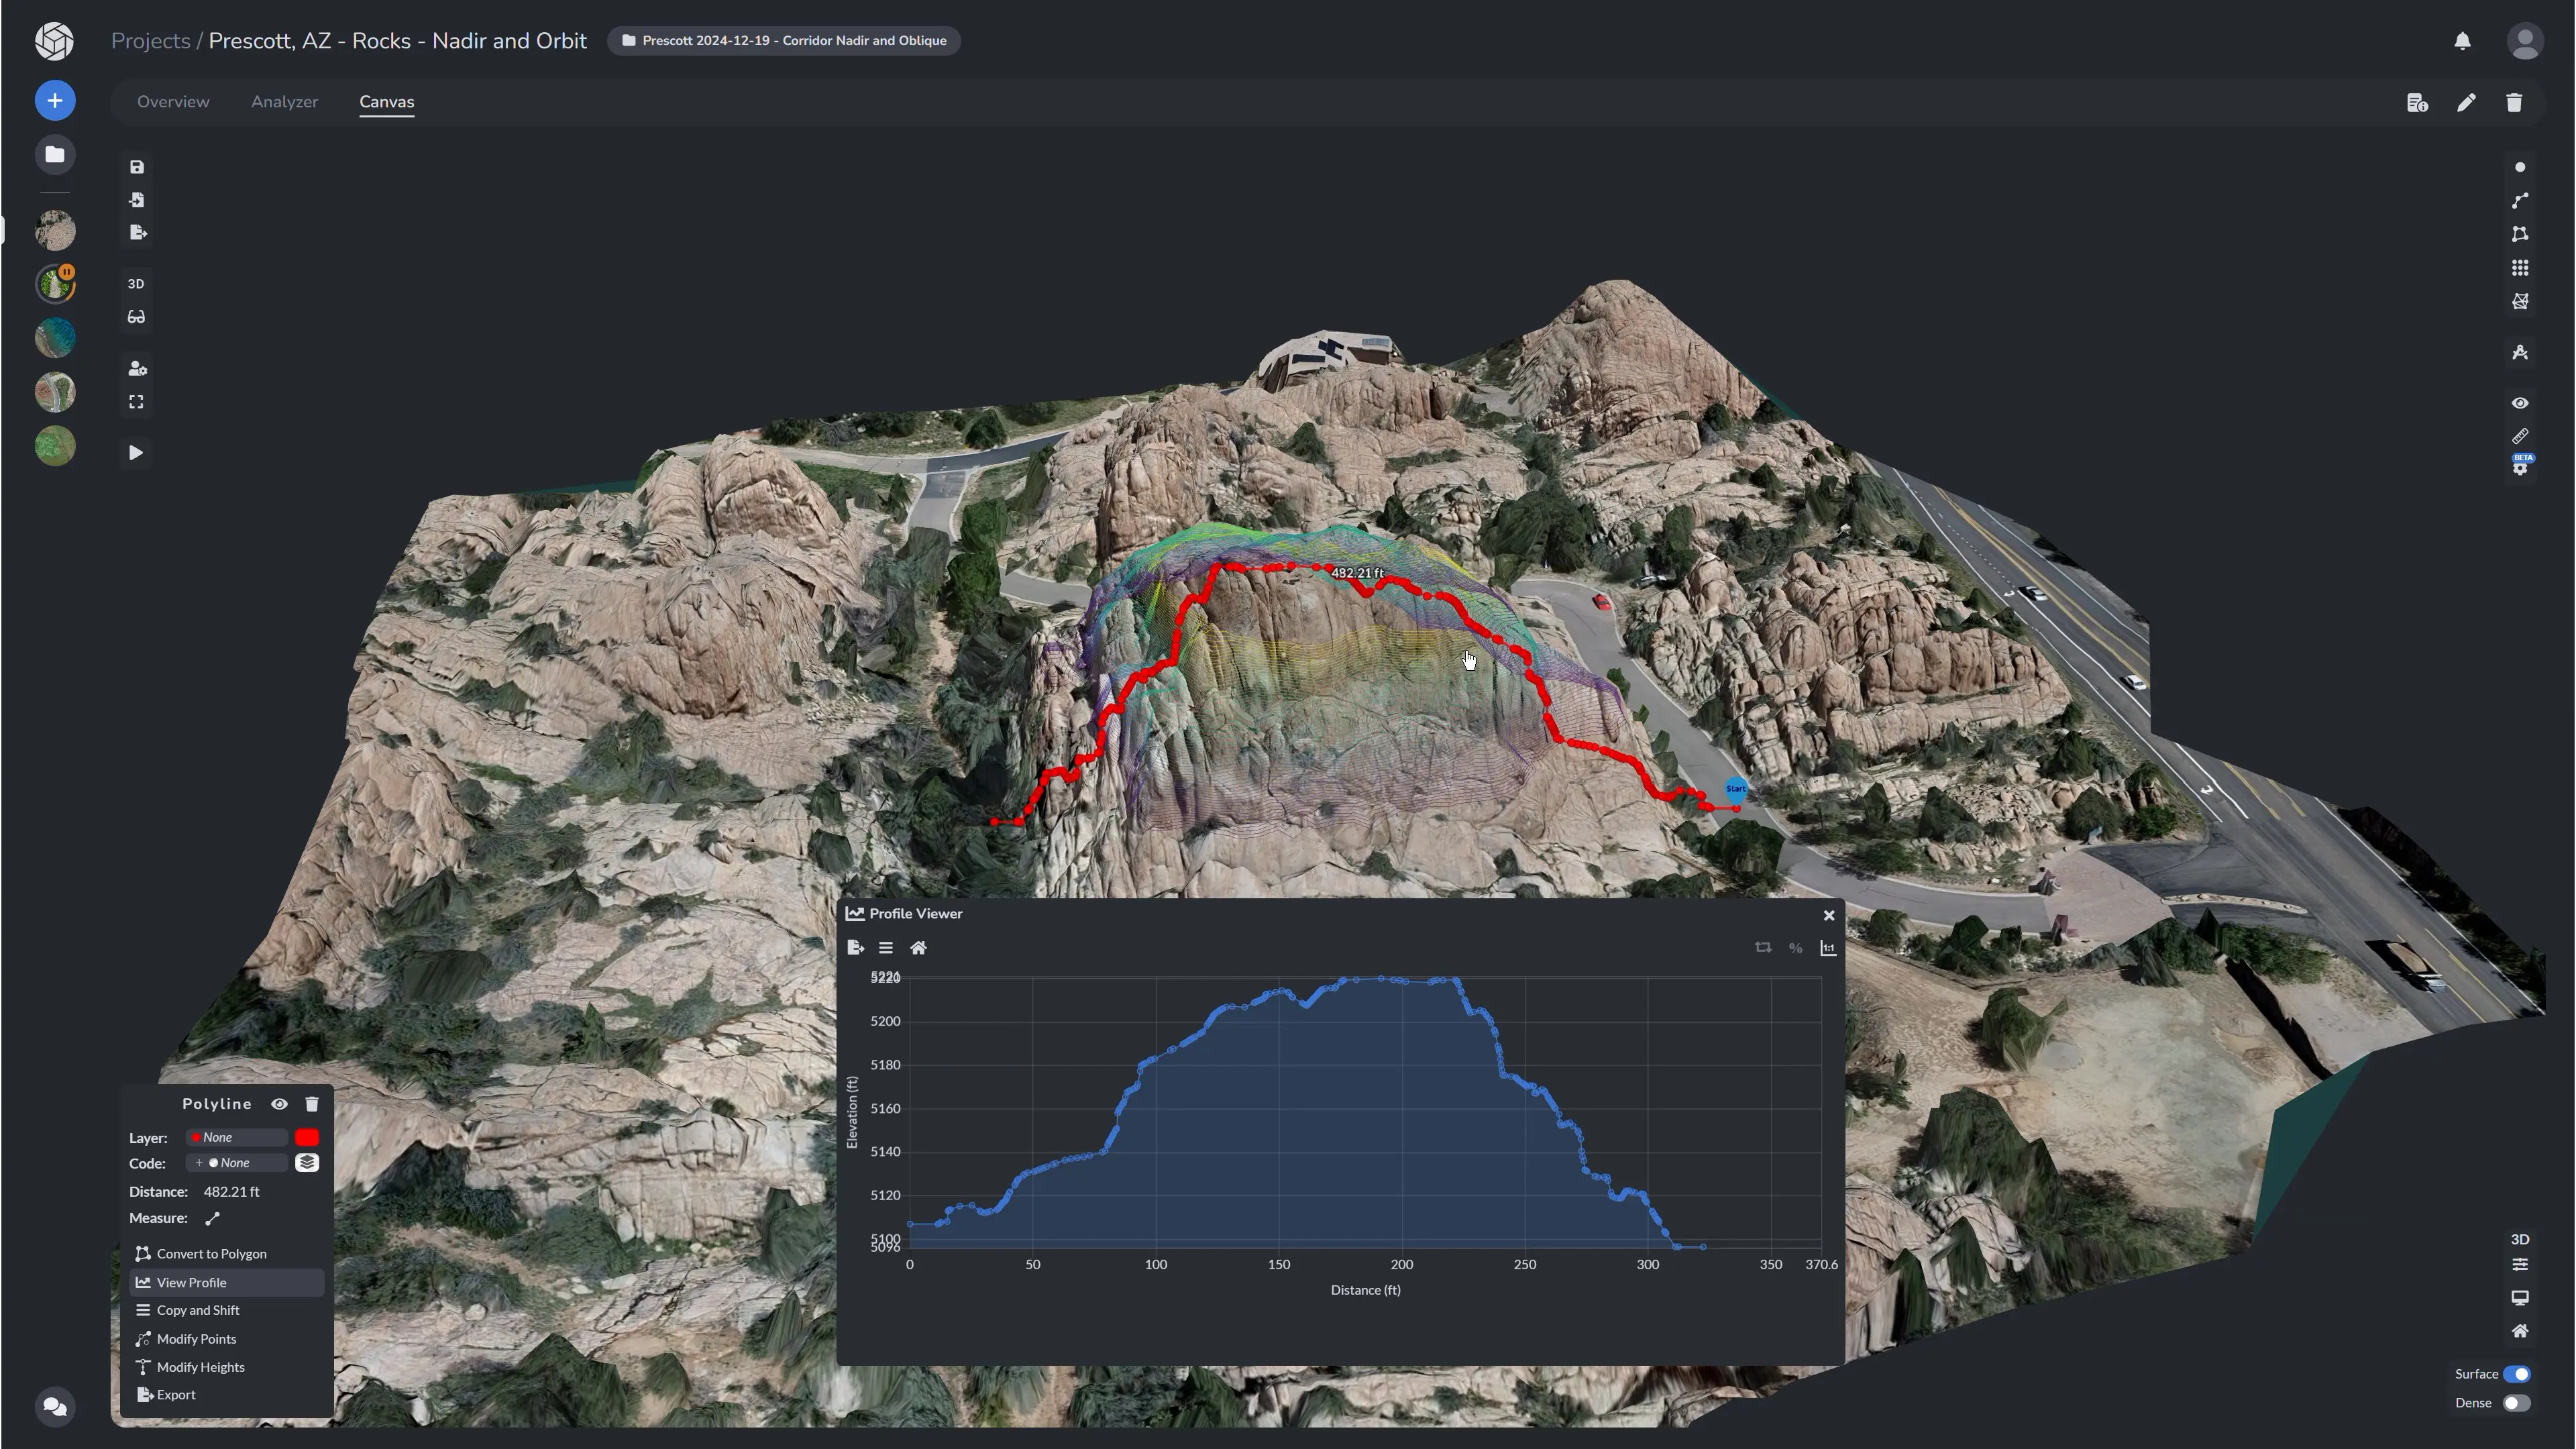
Task: Open the ruler measure tool
Action: pos(2520,436)
